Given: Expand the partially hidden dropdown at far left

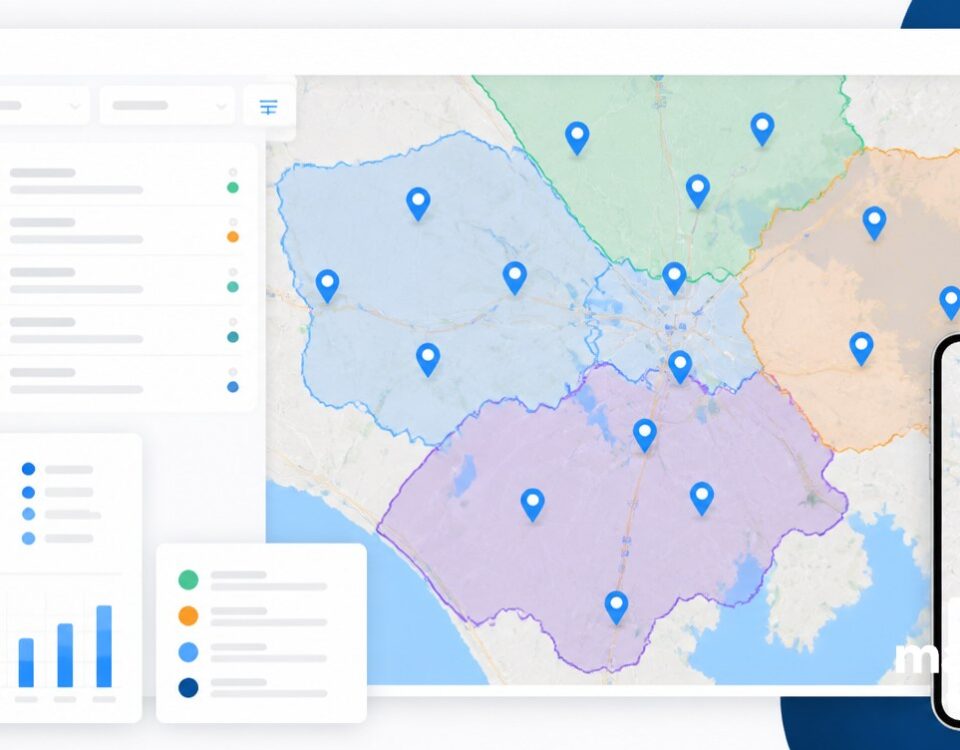Looking at the screenshot, I should [44, 106].
